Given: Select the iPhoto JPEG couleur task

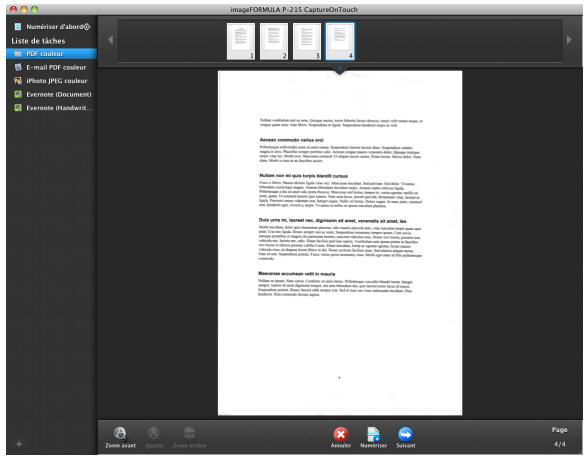Looking at the screenshot, I should [x=51, y=81].
